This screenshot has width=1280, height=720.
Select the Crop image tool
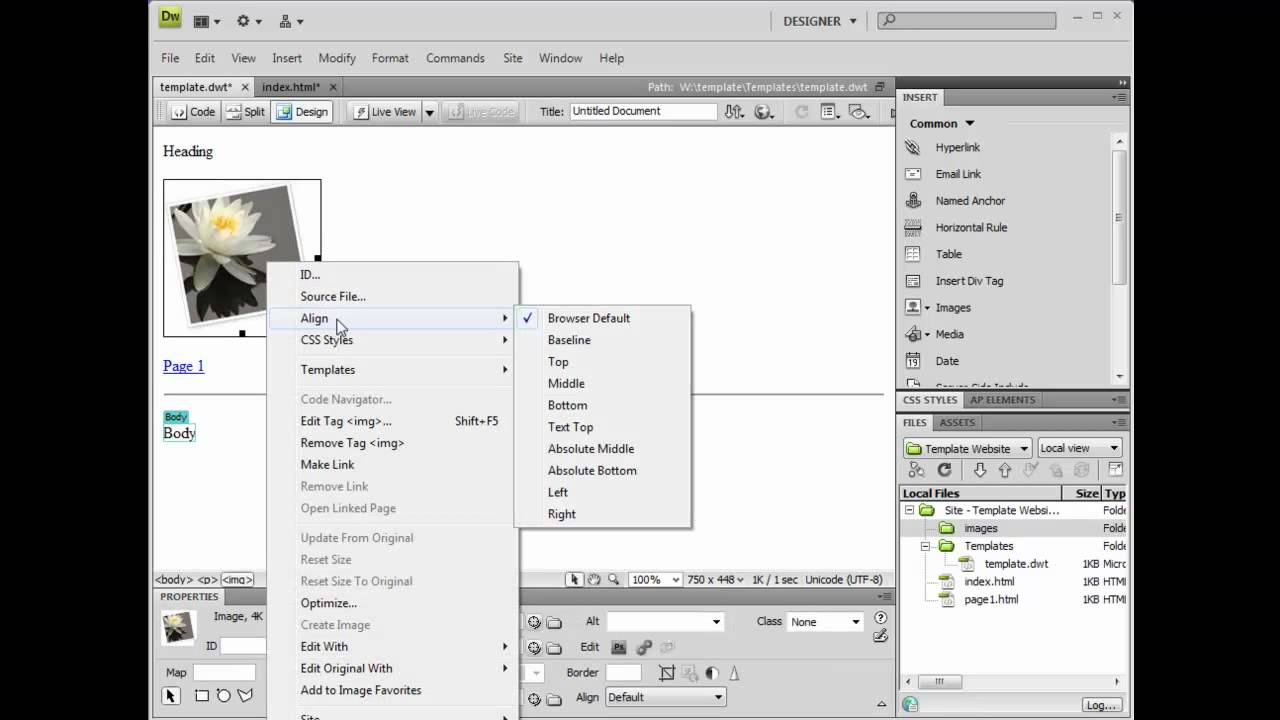pos(666,673)
